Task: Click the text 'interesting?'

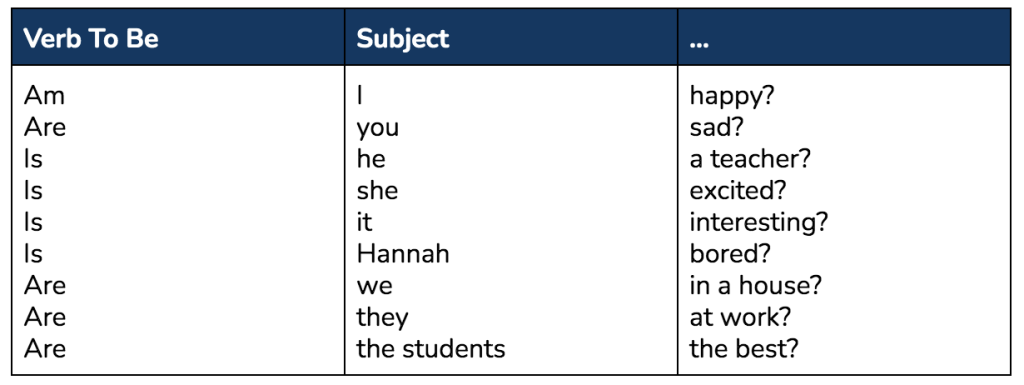Action: (759, 224)
